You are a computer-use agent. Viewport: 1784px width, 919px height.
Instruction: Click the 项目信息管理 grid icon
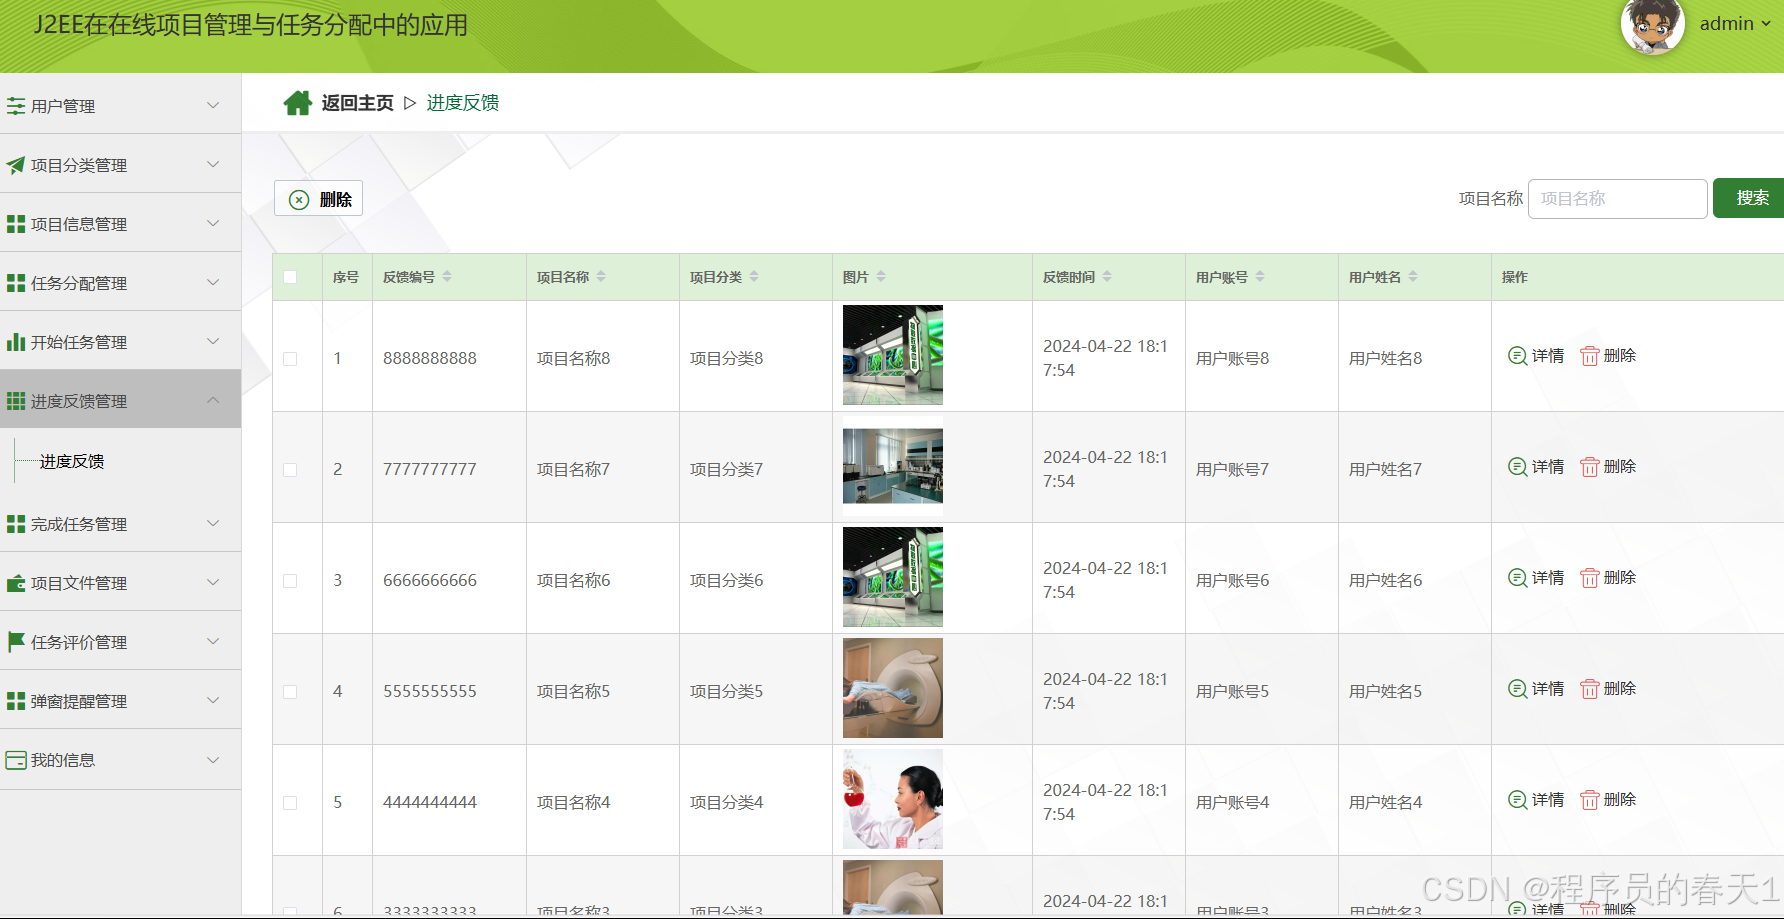(x=16, y=224)
